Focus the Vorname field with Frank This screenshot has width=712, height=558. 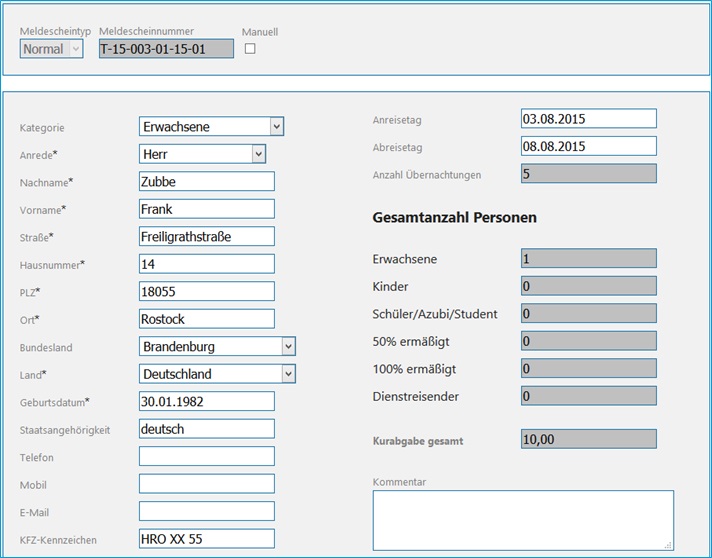[x=207, y=209]
